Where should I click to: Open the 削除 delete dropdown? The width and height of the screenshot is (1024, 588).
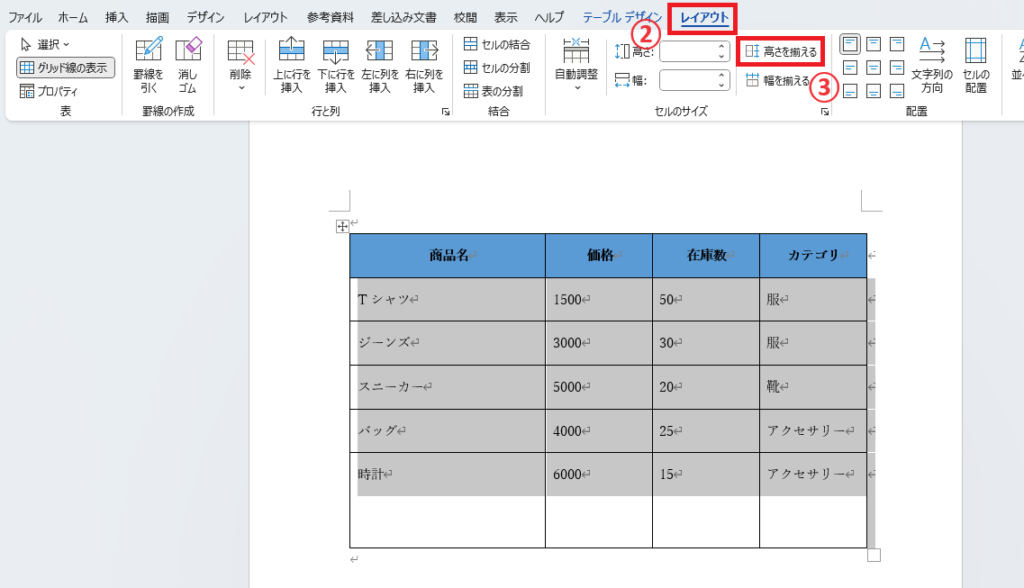point(240,65)
